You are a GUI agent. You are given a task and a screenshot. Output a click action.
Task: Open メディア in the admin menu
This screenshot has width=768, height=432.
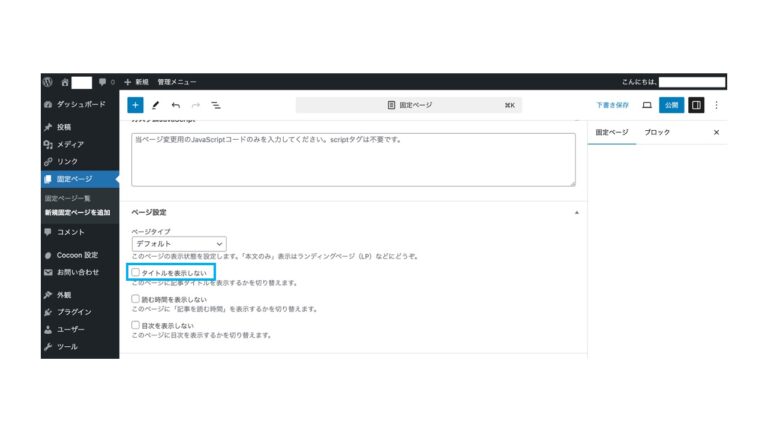click(80, 144)
